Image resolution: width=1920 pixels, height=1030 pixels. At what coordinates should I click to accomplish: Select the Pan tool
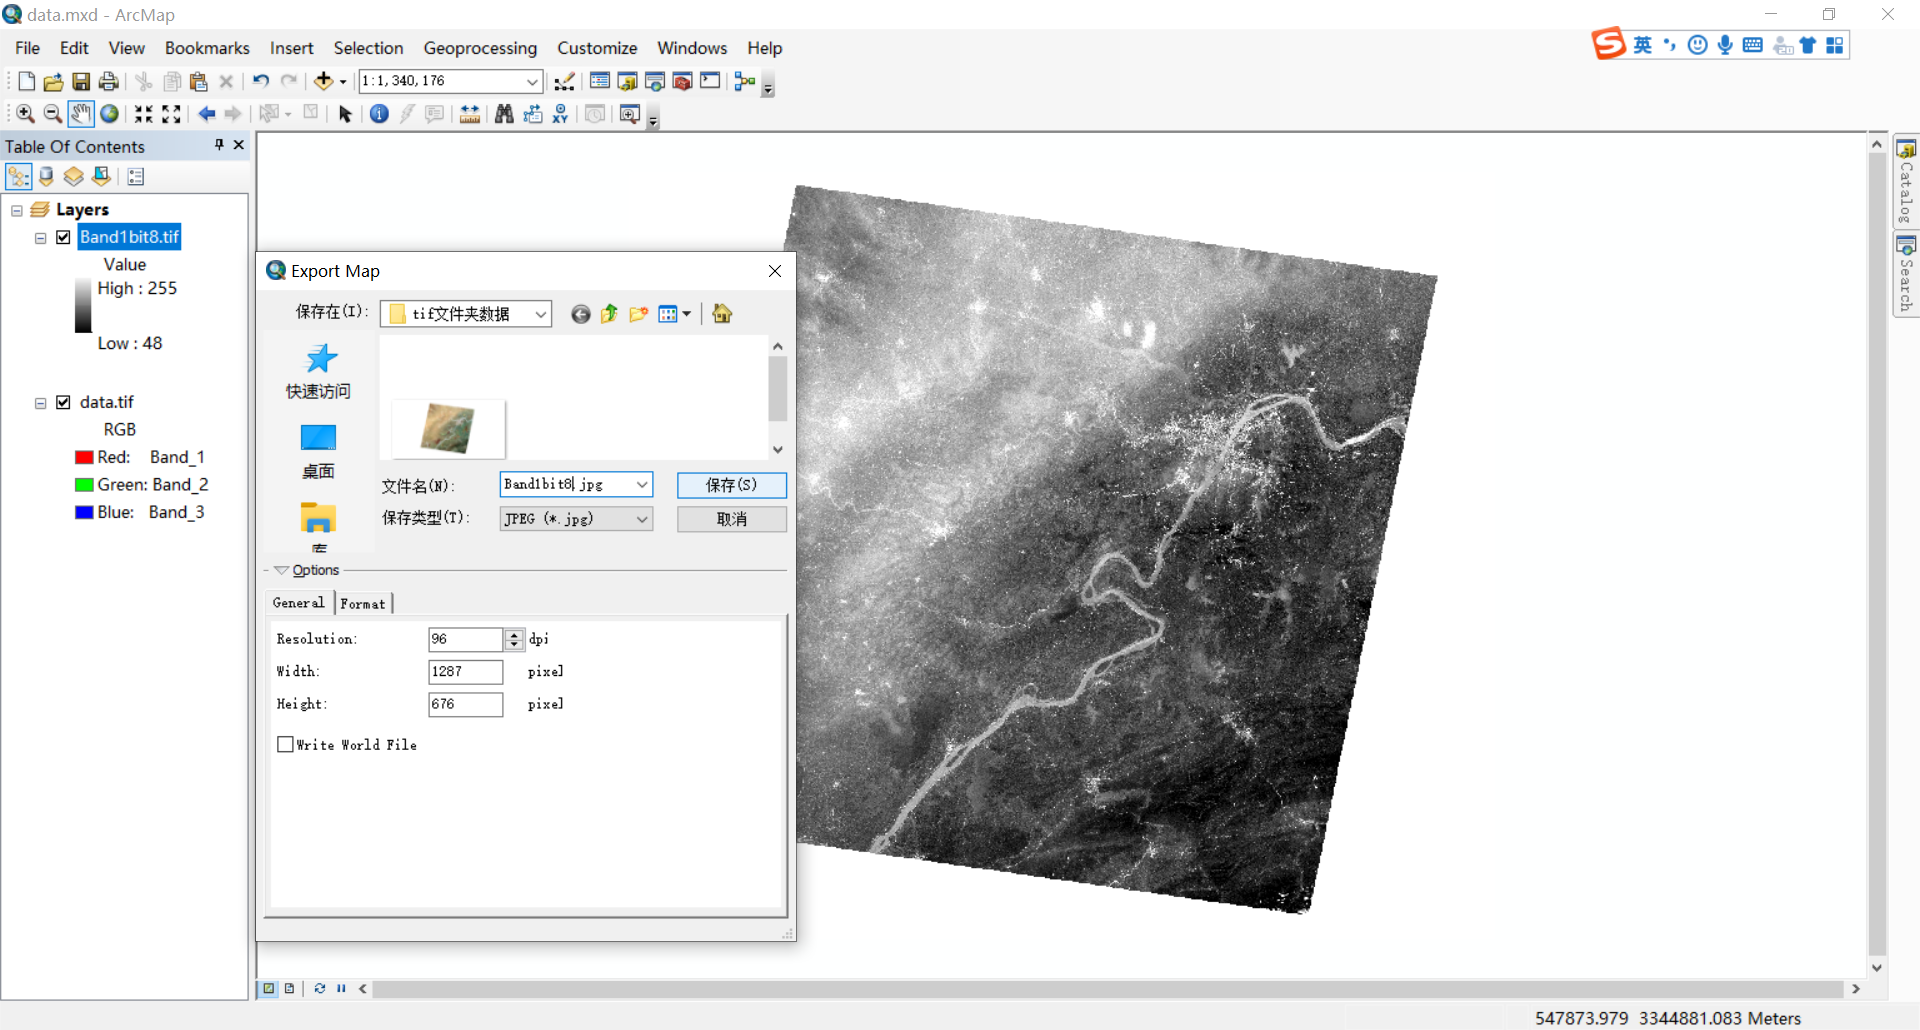click(81, 114)
